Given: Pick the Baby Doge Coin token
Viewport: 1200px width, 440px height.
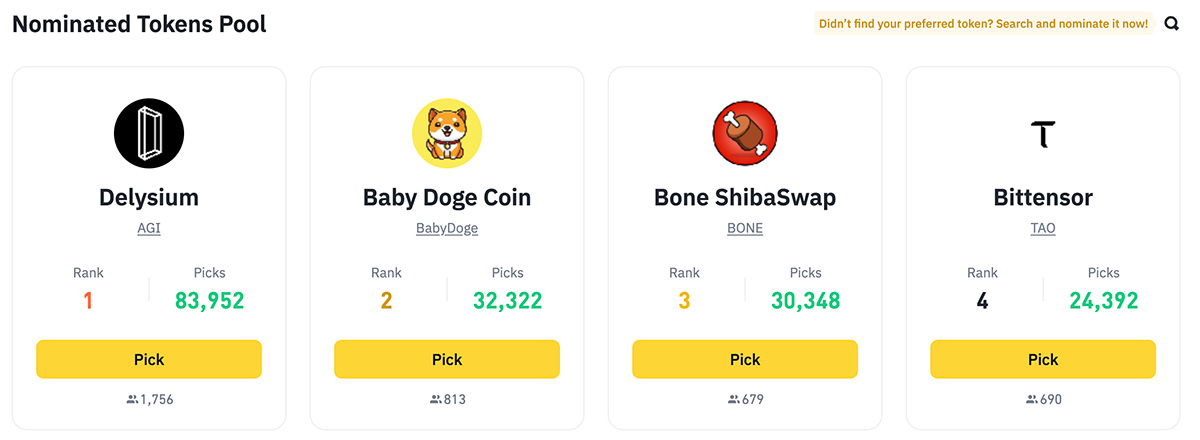Looking at the screenshot, I should pos(447,359).
